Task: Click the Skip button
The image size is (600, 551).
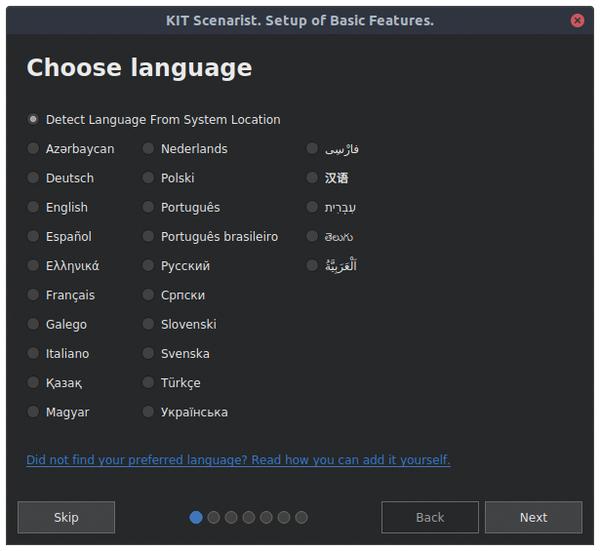Action: (x=66, y=517)
